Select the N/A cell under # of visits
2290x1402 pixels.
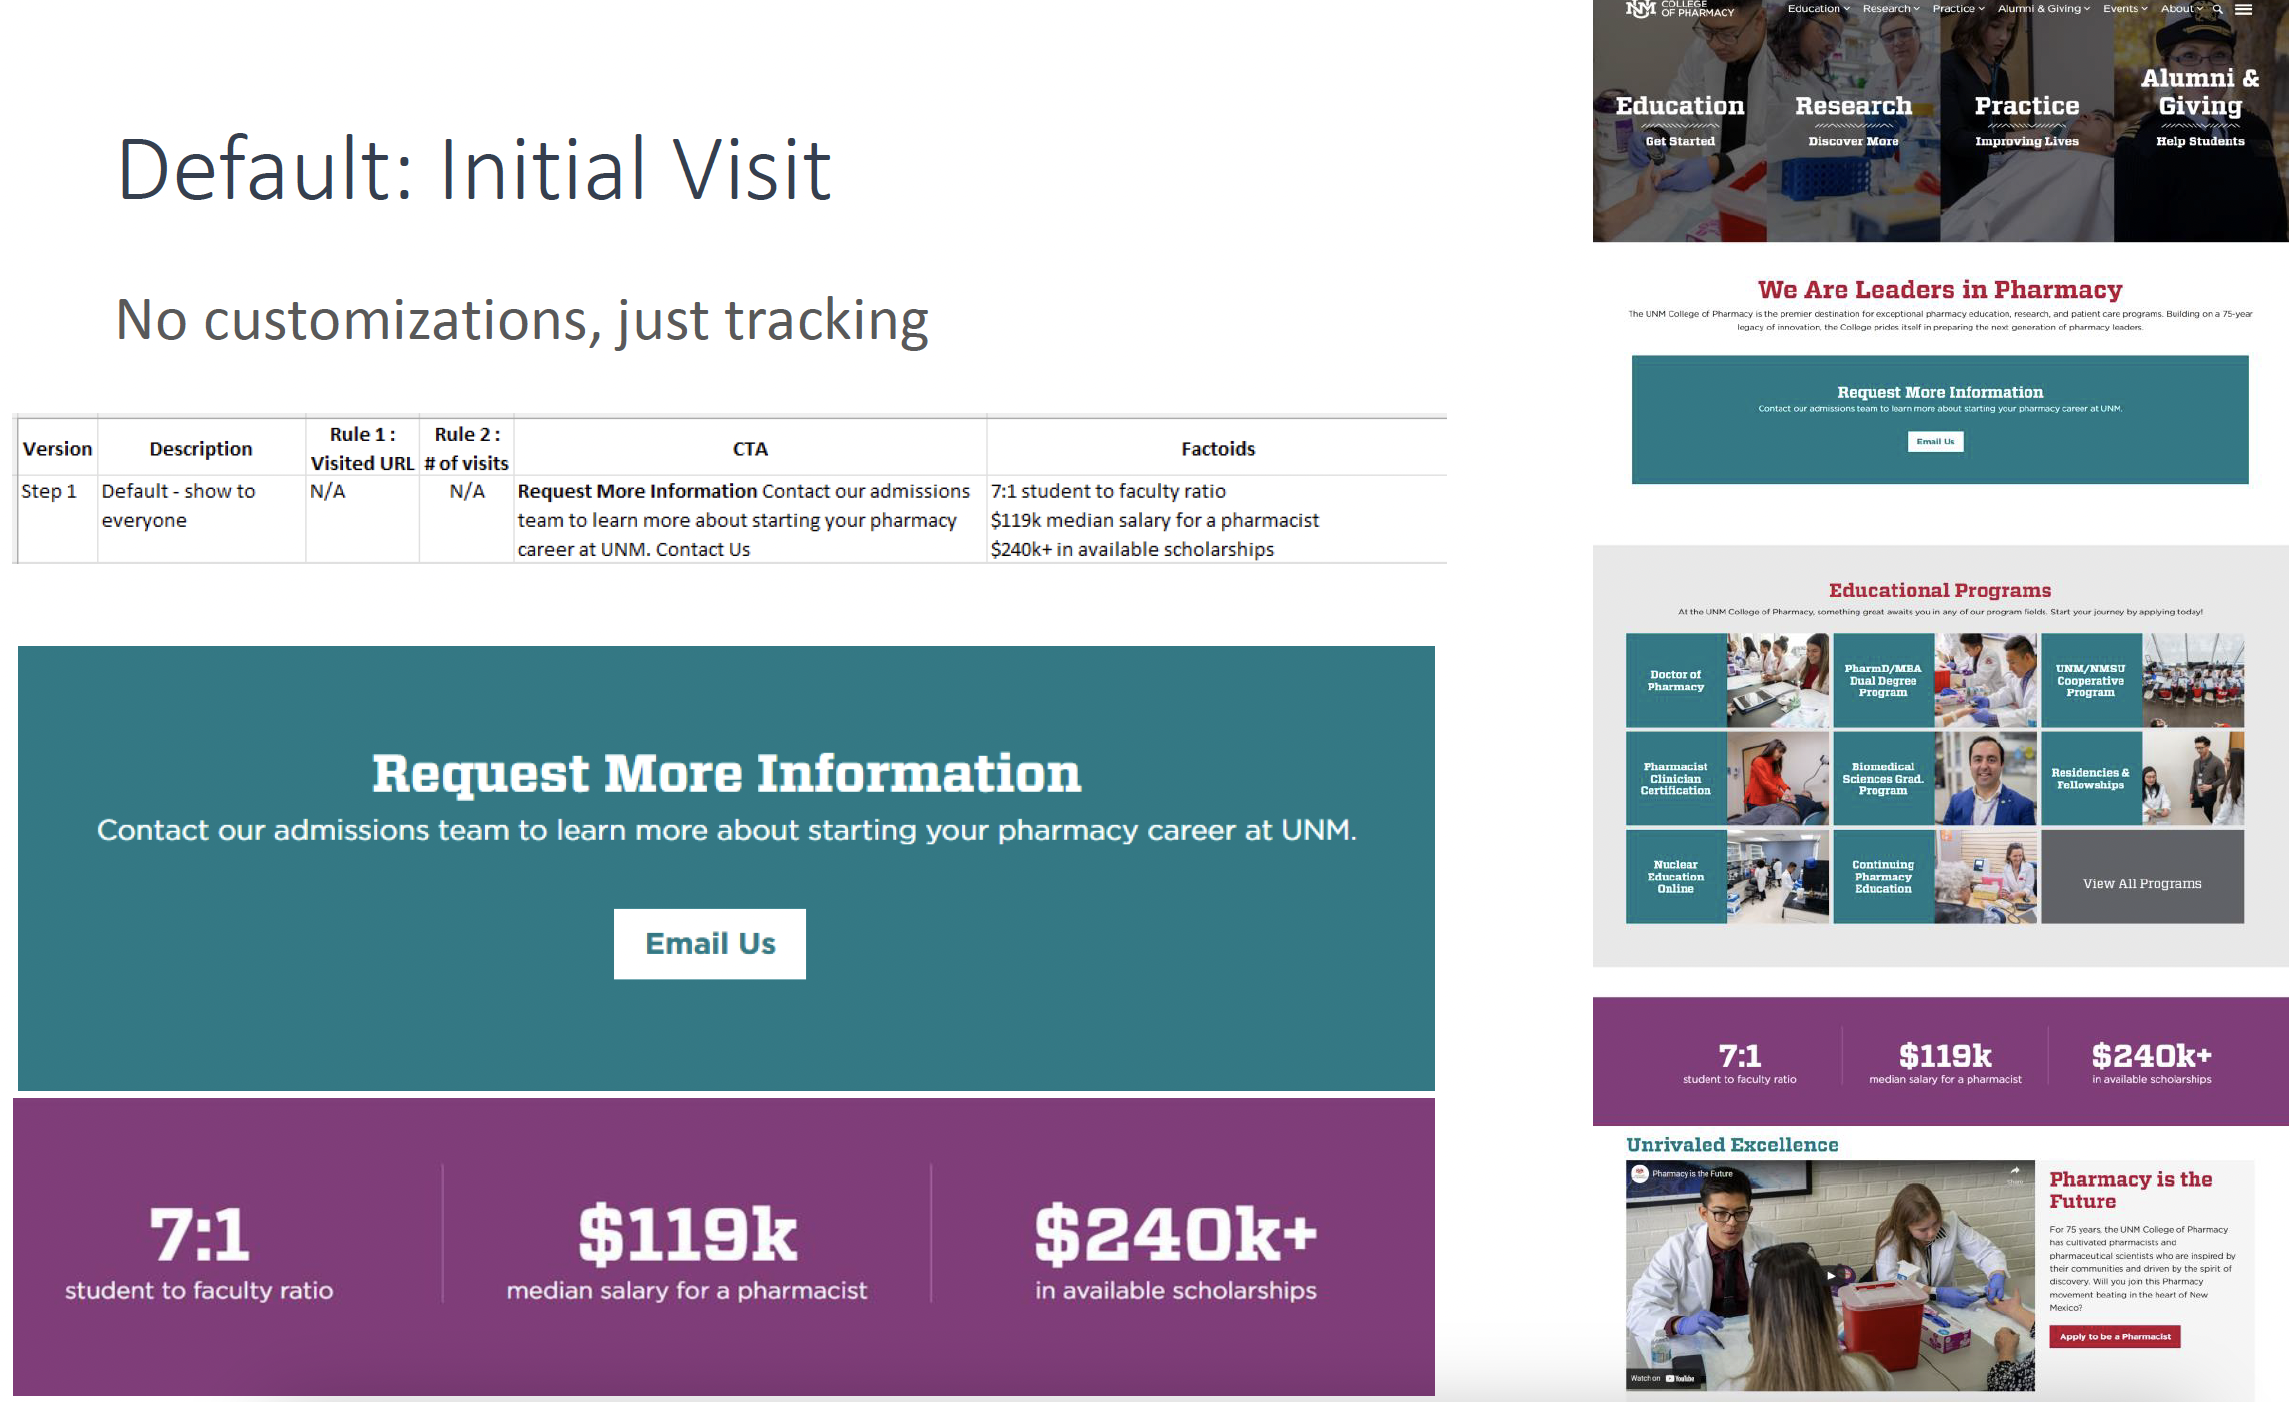[x=466, y=518]
